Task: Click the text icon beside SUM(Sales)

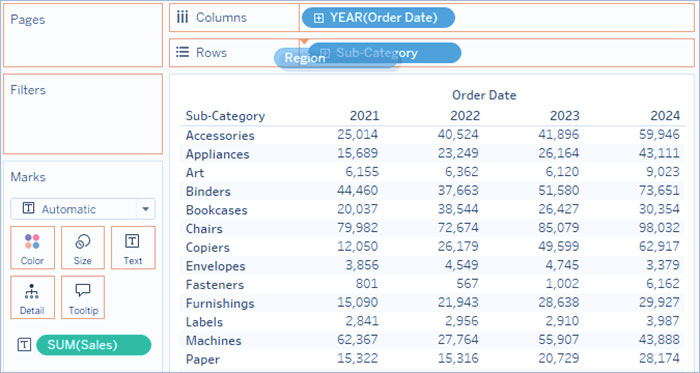Action: pos(24,344)
